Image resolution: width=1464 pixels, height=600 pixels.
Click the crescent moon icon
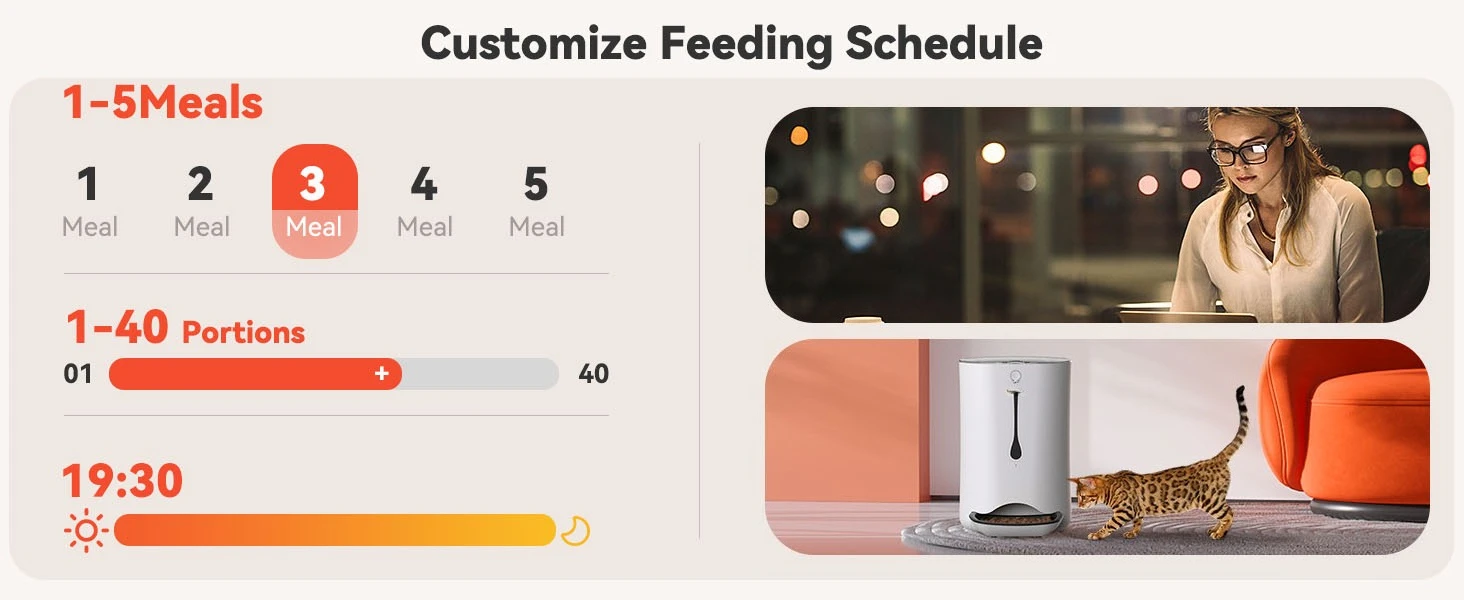pos(575,531)
